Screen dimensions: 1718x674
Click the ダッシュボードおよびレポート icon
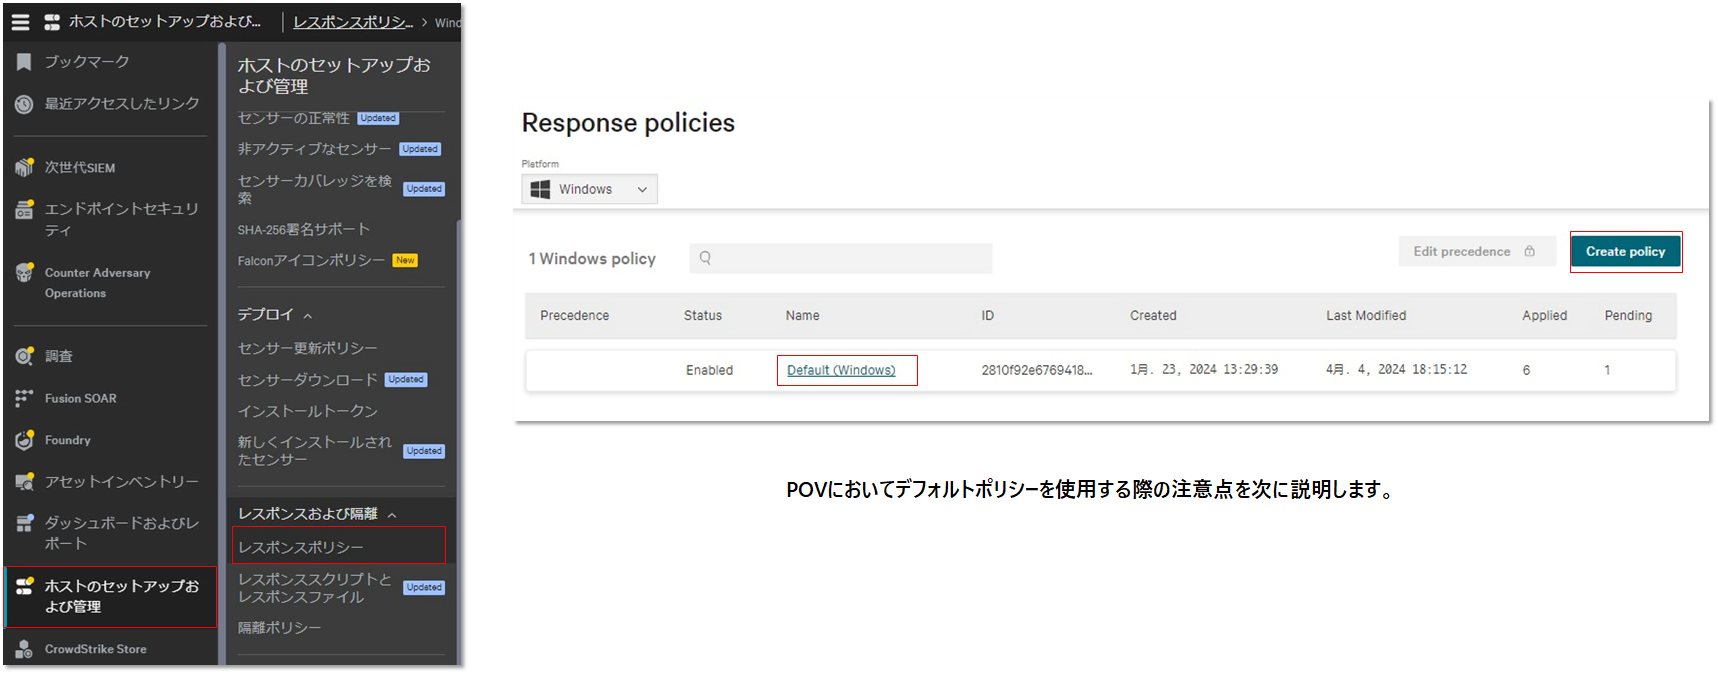pyautogui.click(x=24, y=523)
